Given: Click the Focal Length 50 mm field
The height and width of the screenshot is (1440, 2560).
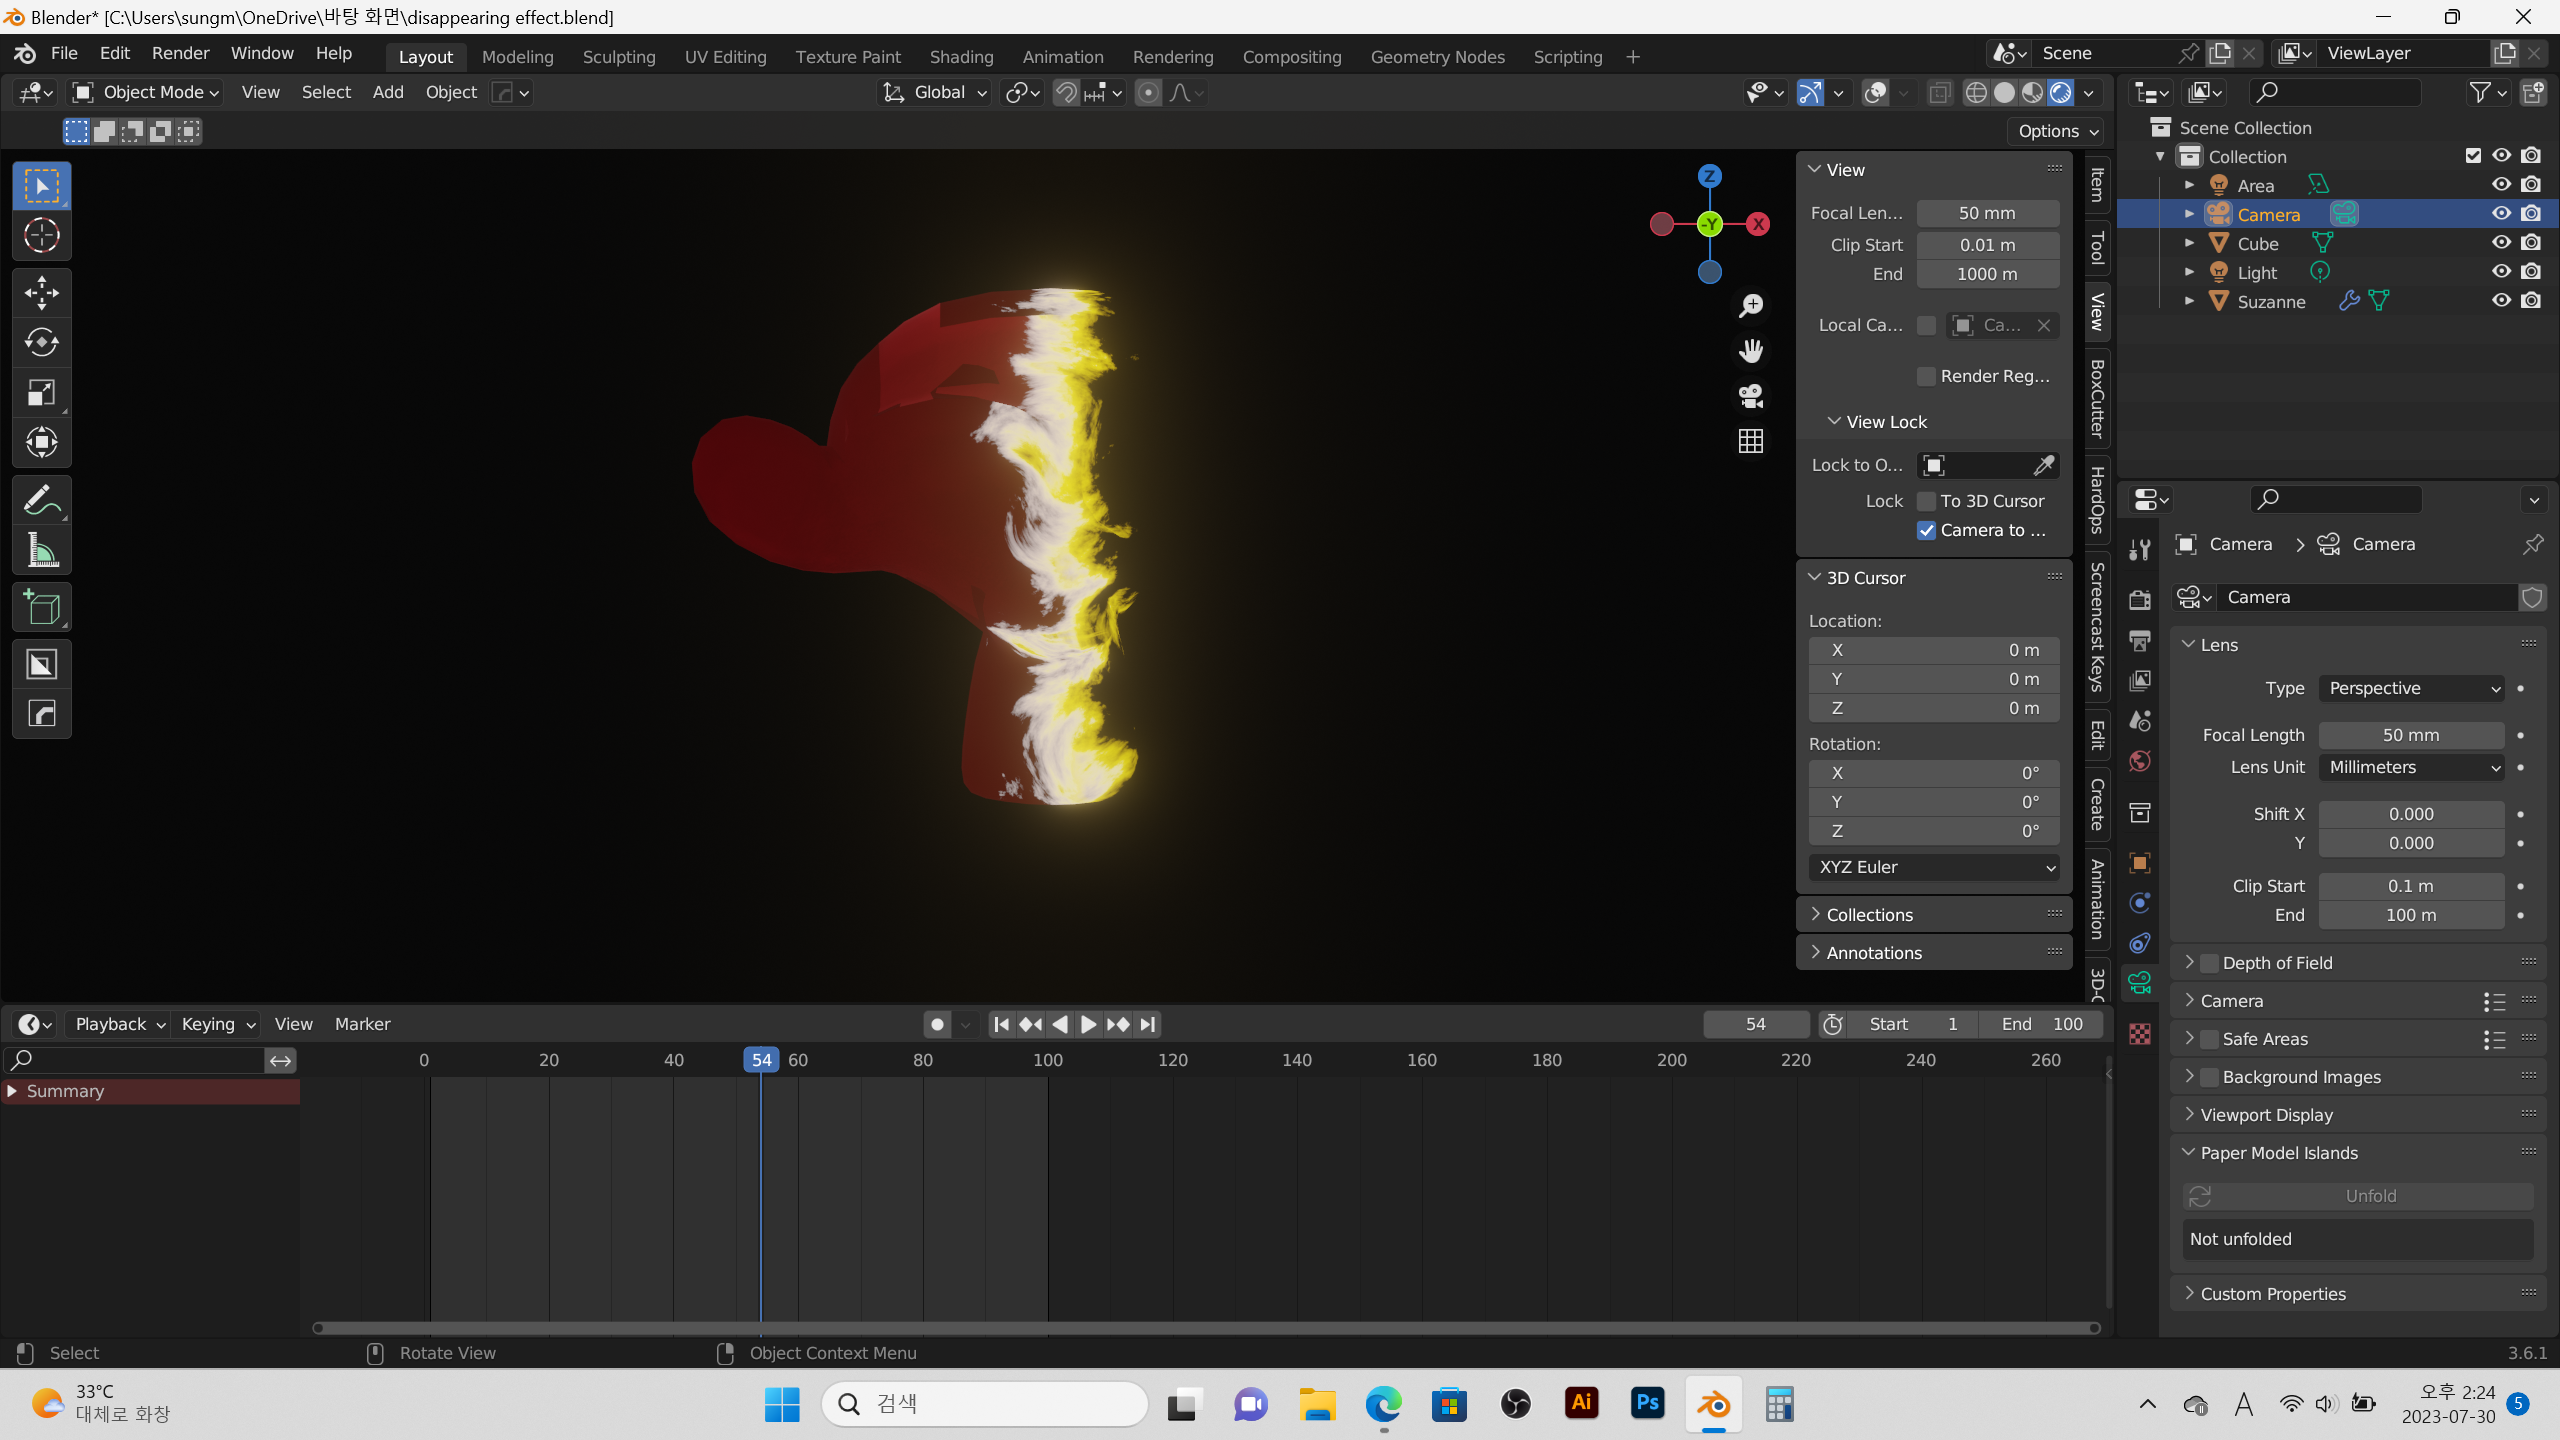Looking at the screenshot, I should pos(2411,735).
